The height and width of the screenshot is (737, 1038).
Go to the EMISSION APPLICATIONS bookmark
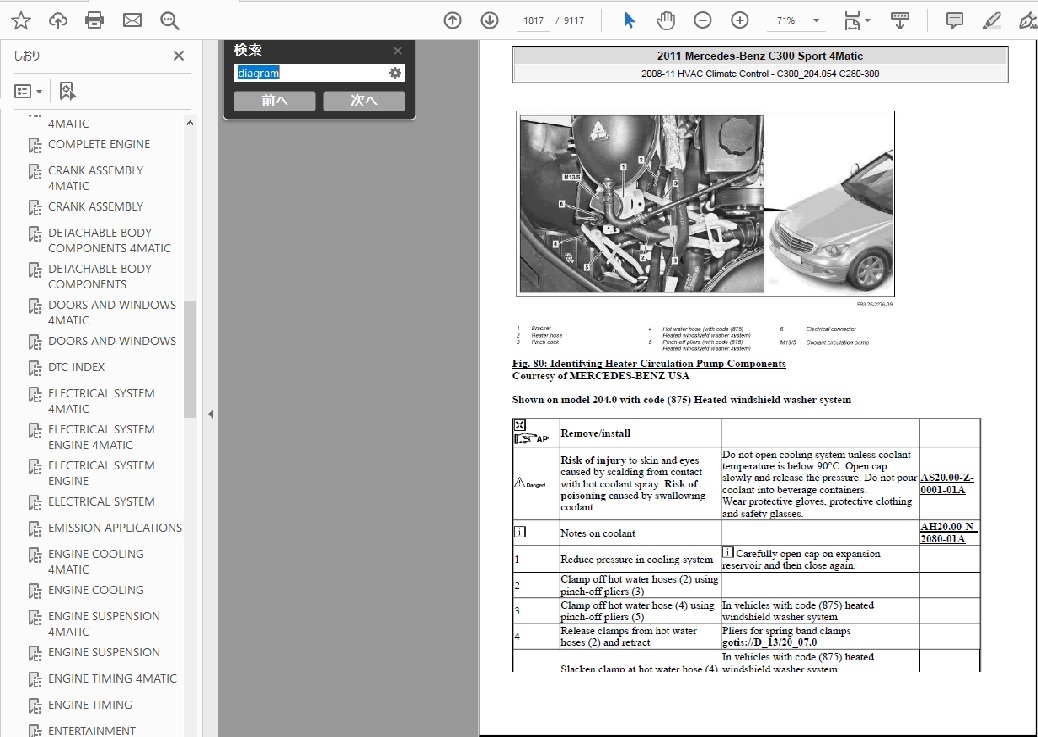pos(115,528)
